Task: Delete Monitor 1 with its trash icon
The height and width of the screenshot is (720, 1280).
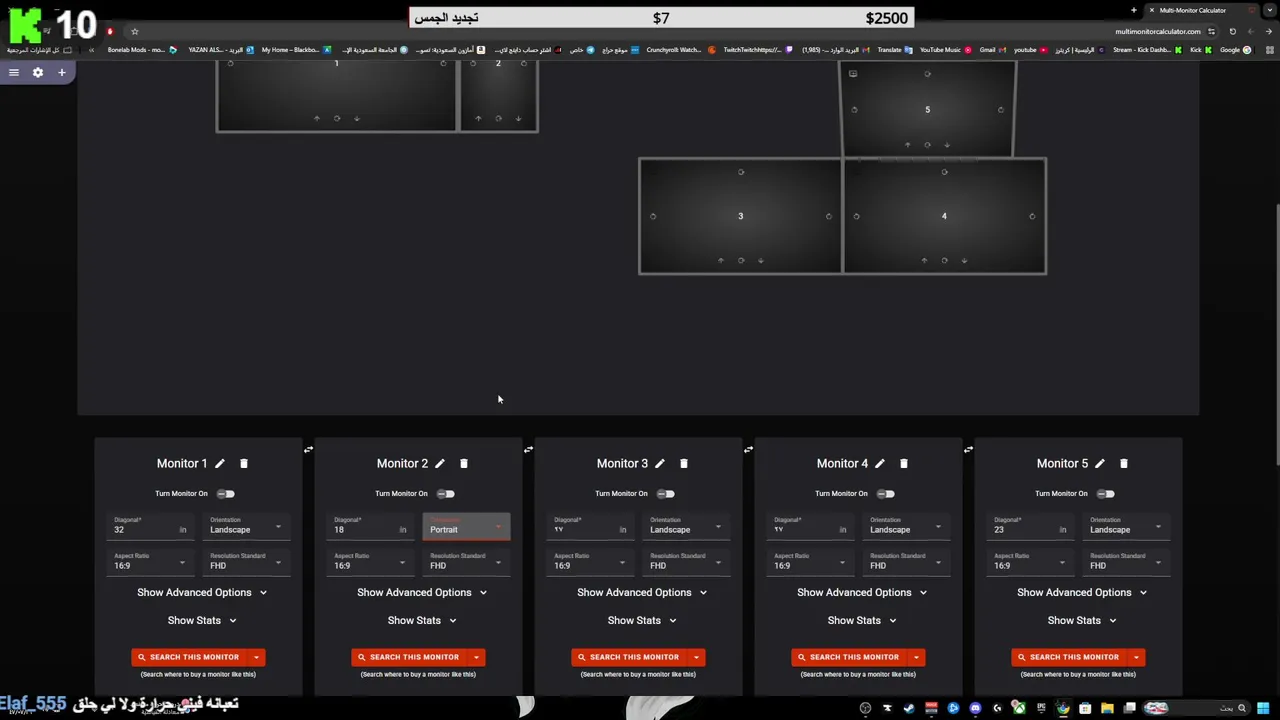Action: [244, 463]
